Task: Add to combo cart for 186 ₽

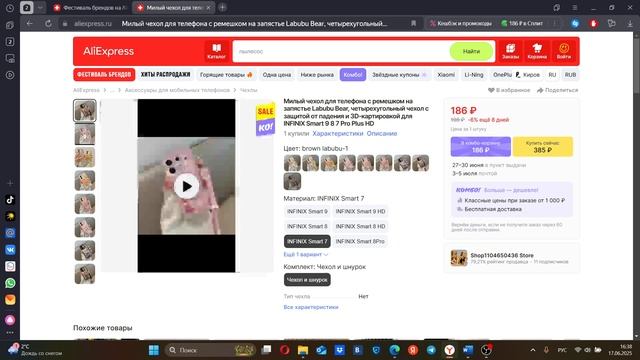Action: click(480, 147)
